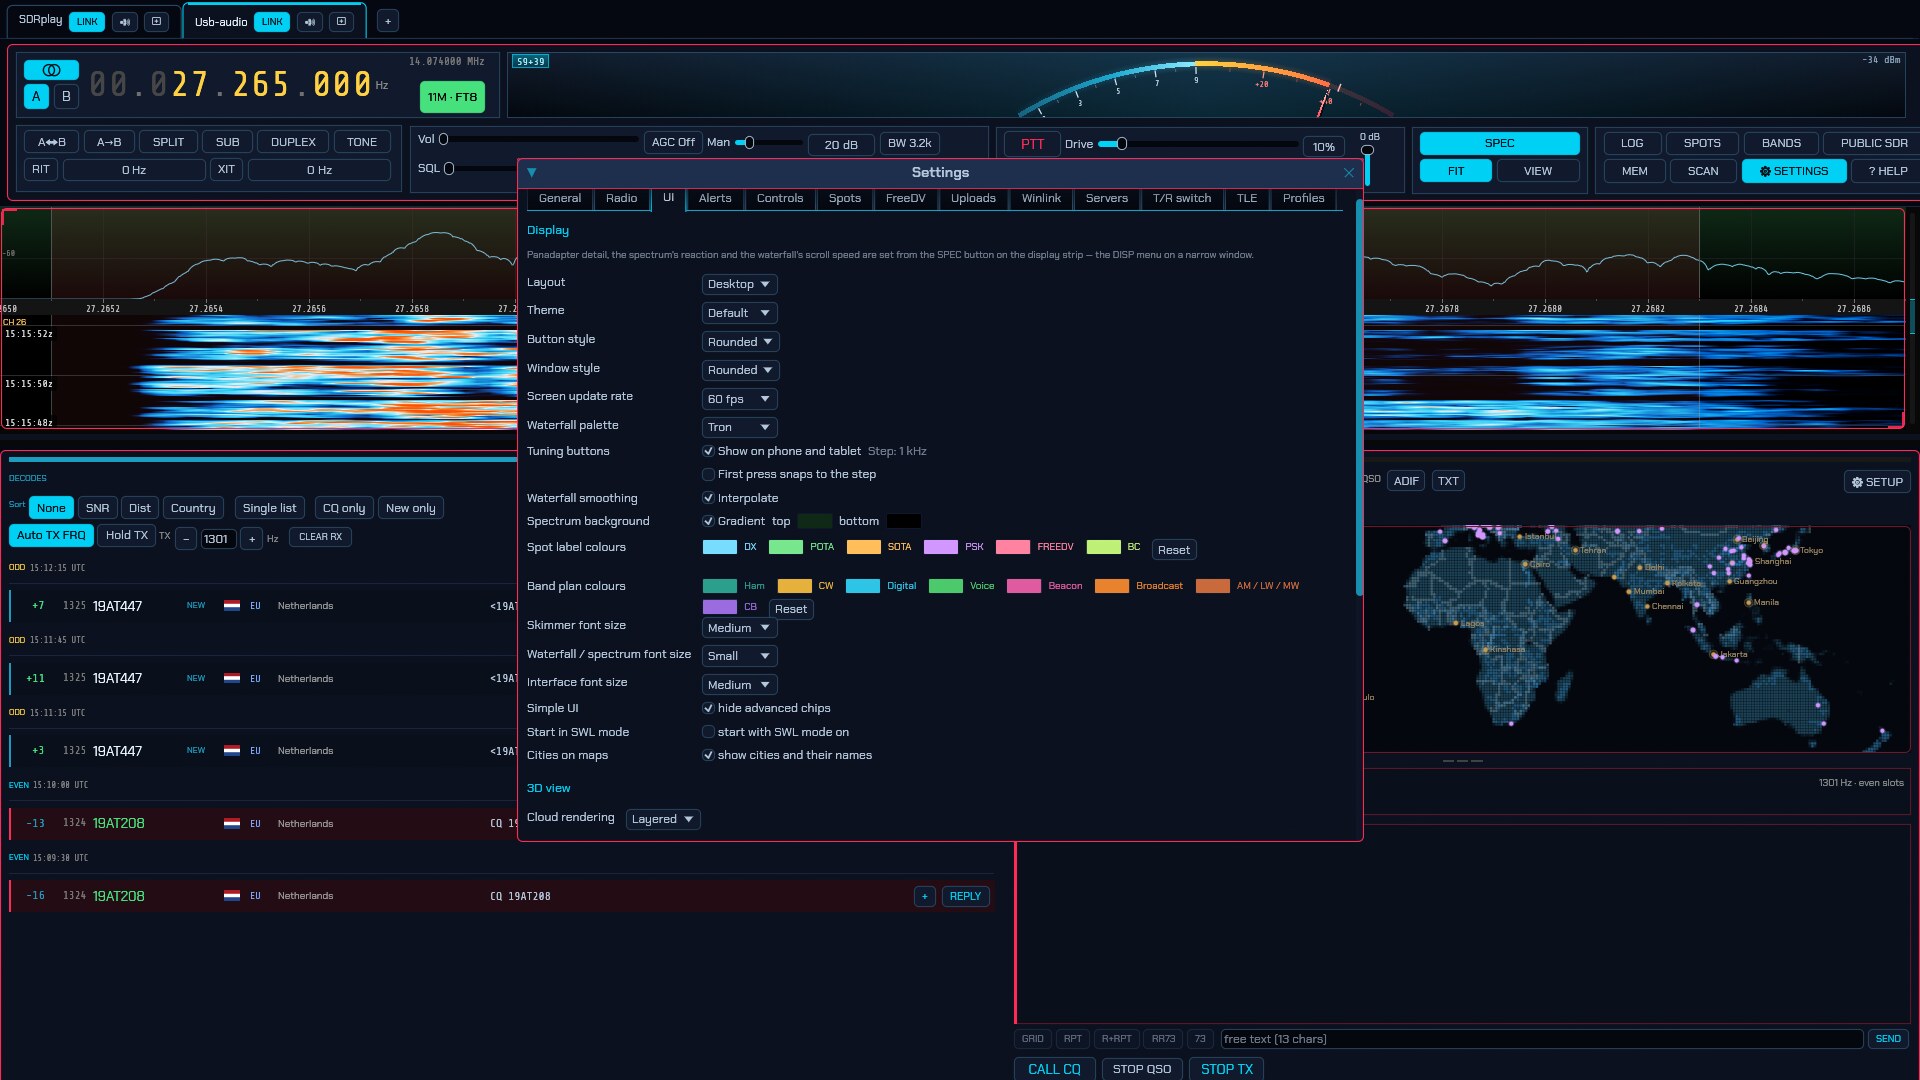Open the Waterfall palette dropdown
This screenshot has width=1920, height=1080.
point(739,428)
